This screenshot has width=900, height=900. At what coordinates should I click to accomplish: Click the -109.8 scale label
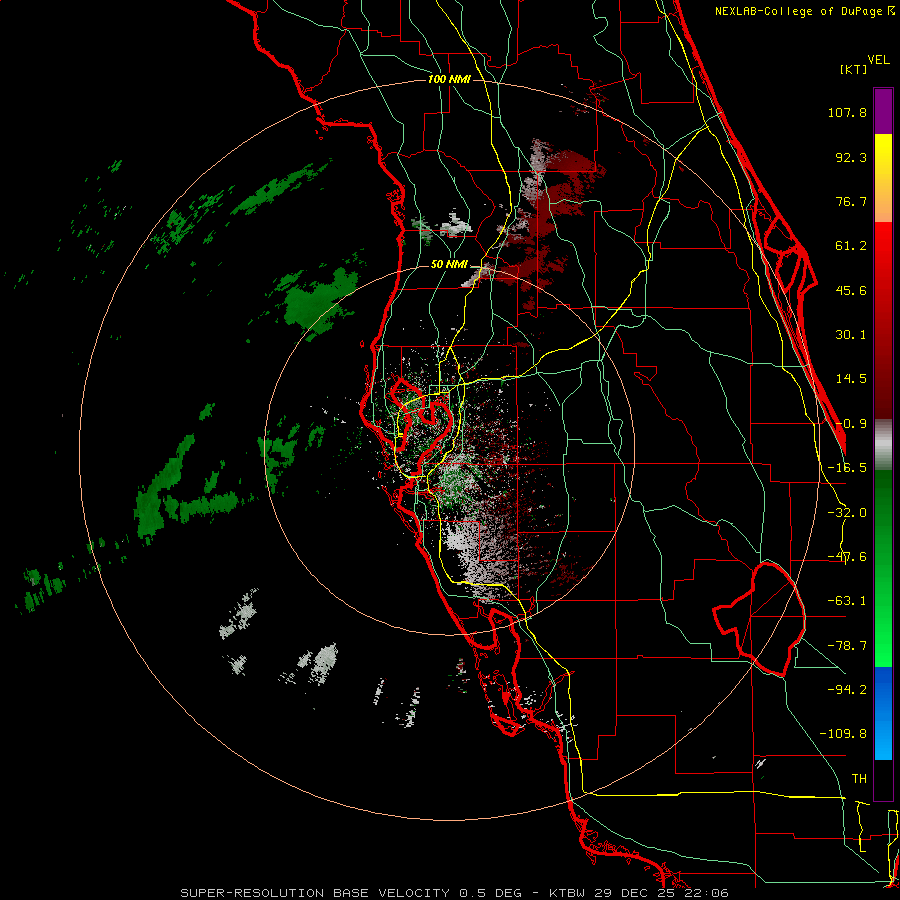point(843,734)
